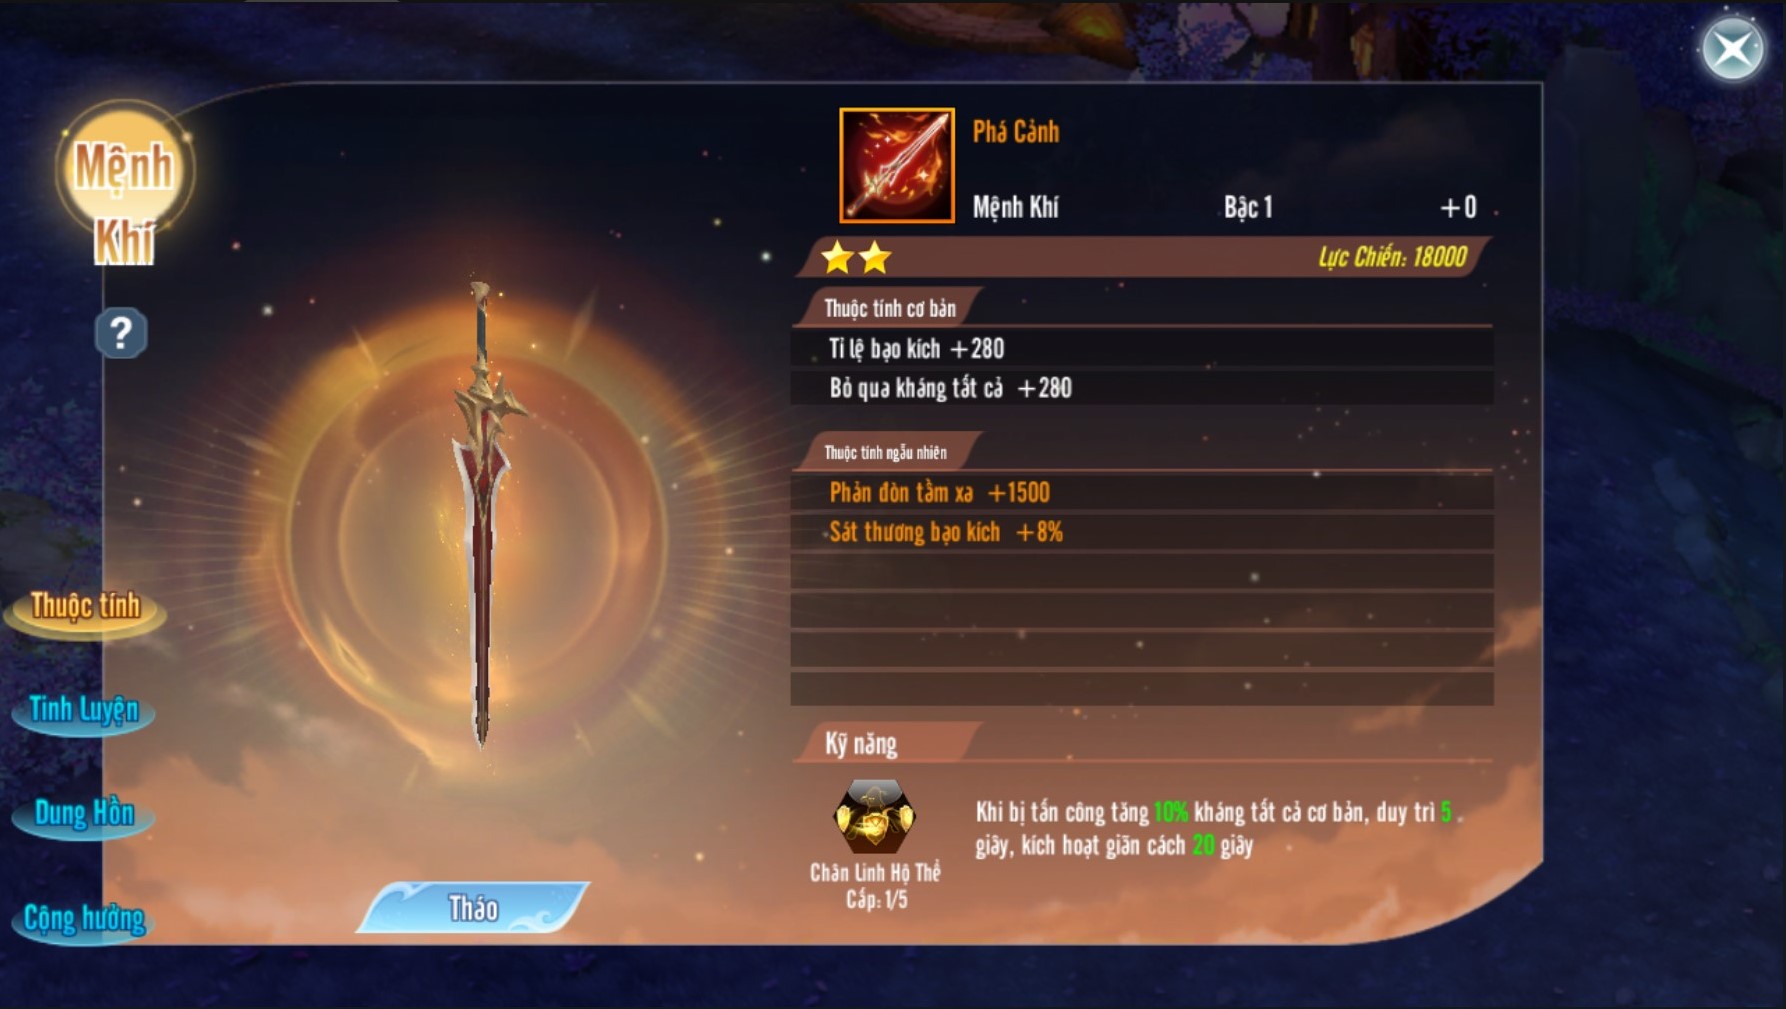Viewport: 1786px width, 1009px height.
Task: Click the Lực Chiến 18000 power label
Action: [x=1392, y=257]
